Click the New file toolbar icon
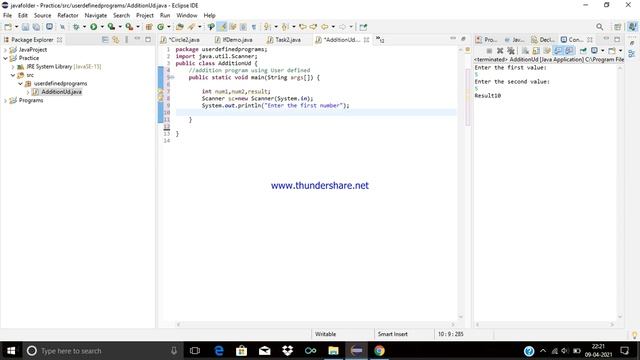This screenshot has height=360, width=640. pos(8,27)
